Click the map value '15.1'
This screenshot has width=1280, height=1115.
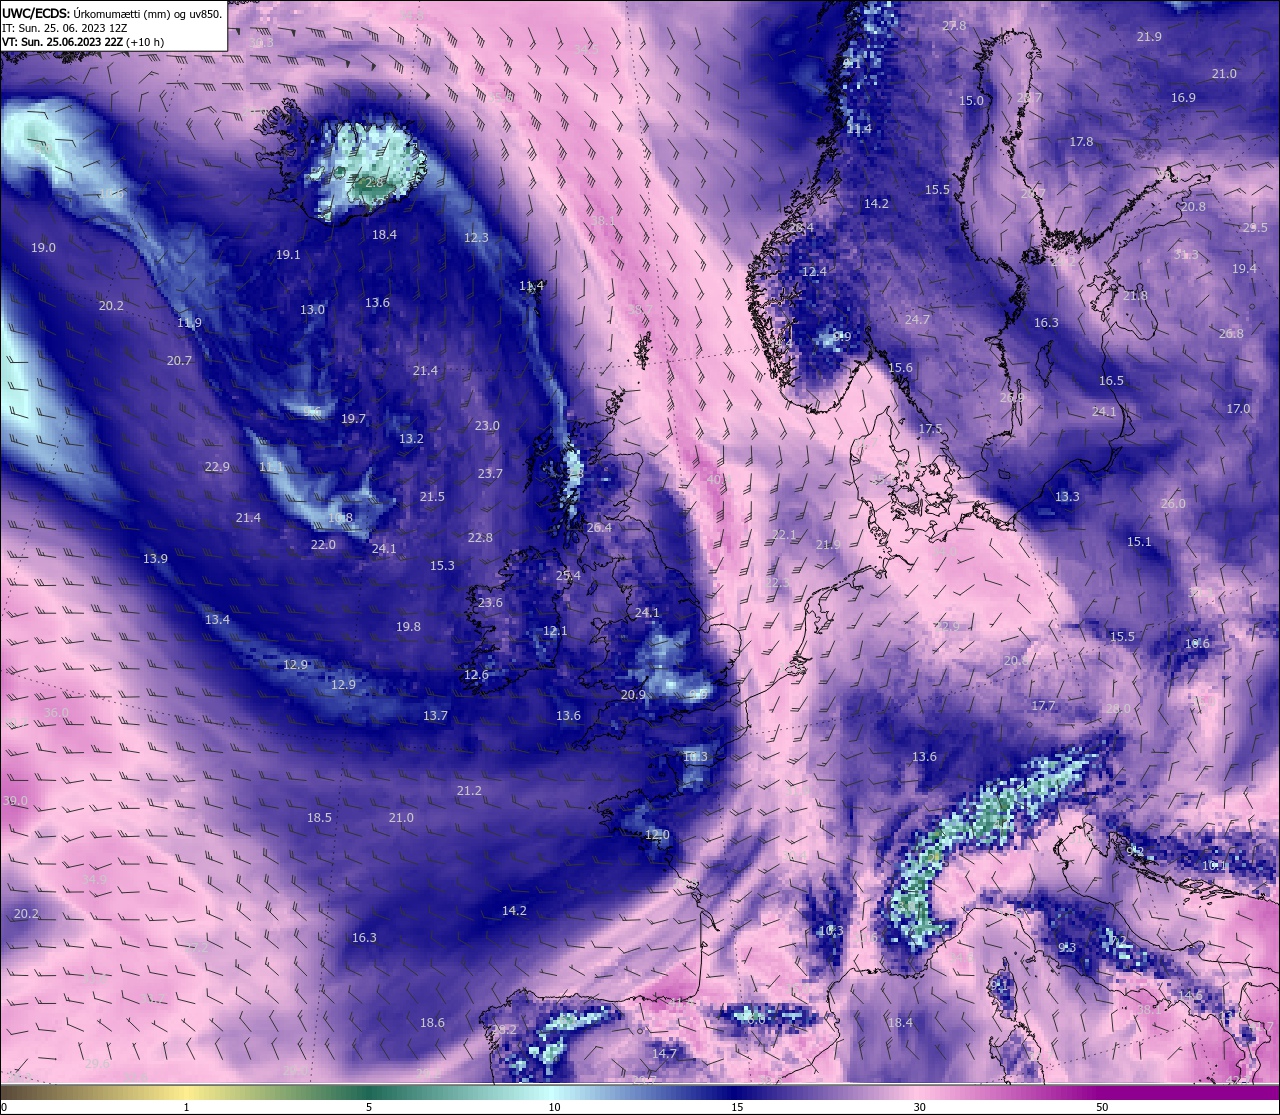[x=1139, y=541]
